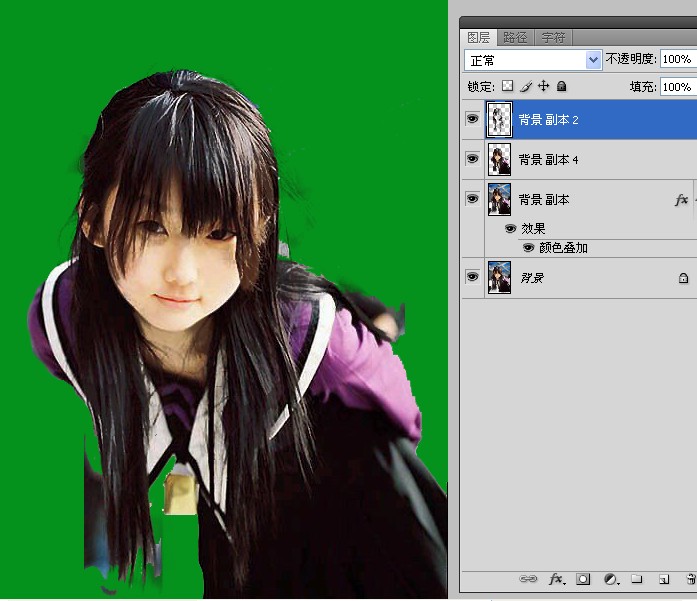Select the 背景 副本 layer name
Image resolution: width=697 pixels, height=601 pixels.
(x=544, y=200)
